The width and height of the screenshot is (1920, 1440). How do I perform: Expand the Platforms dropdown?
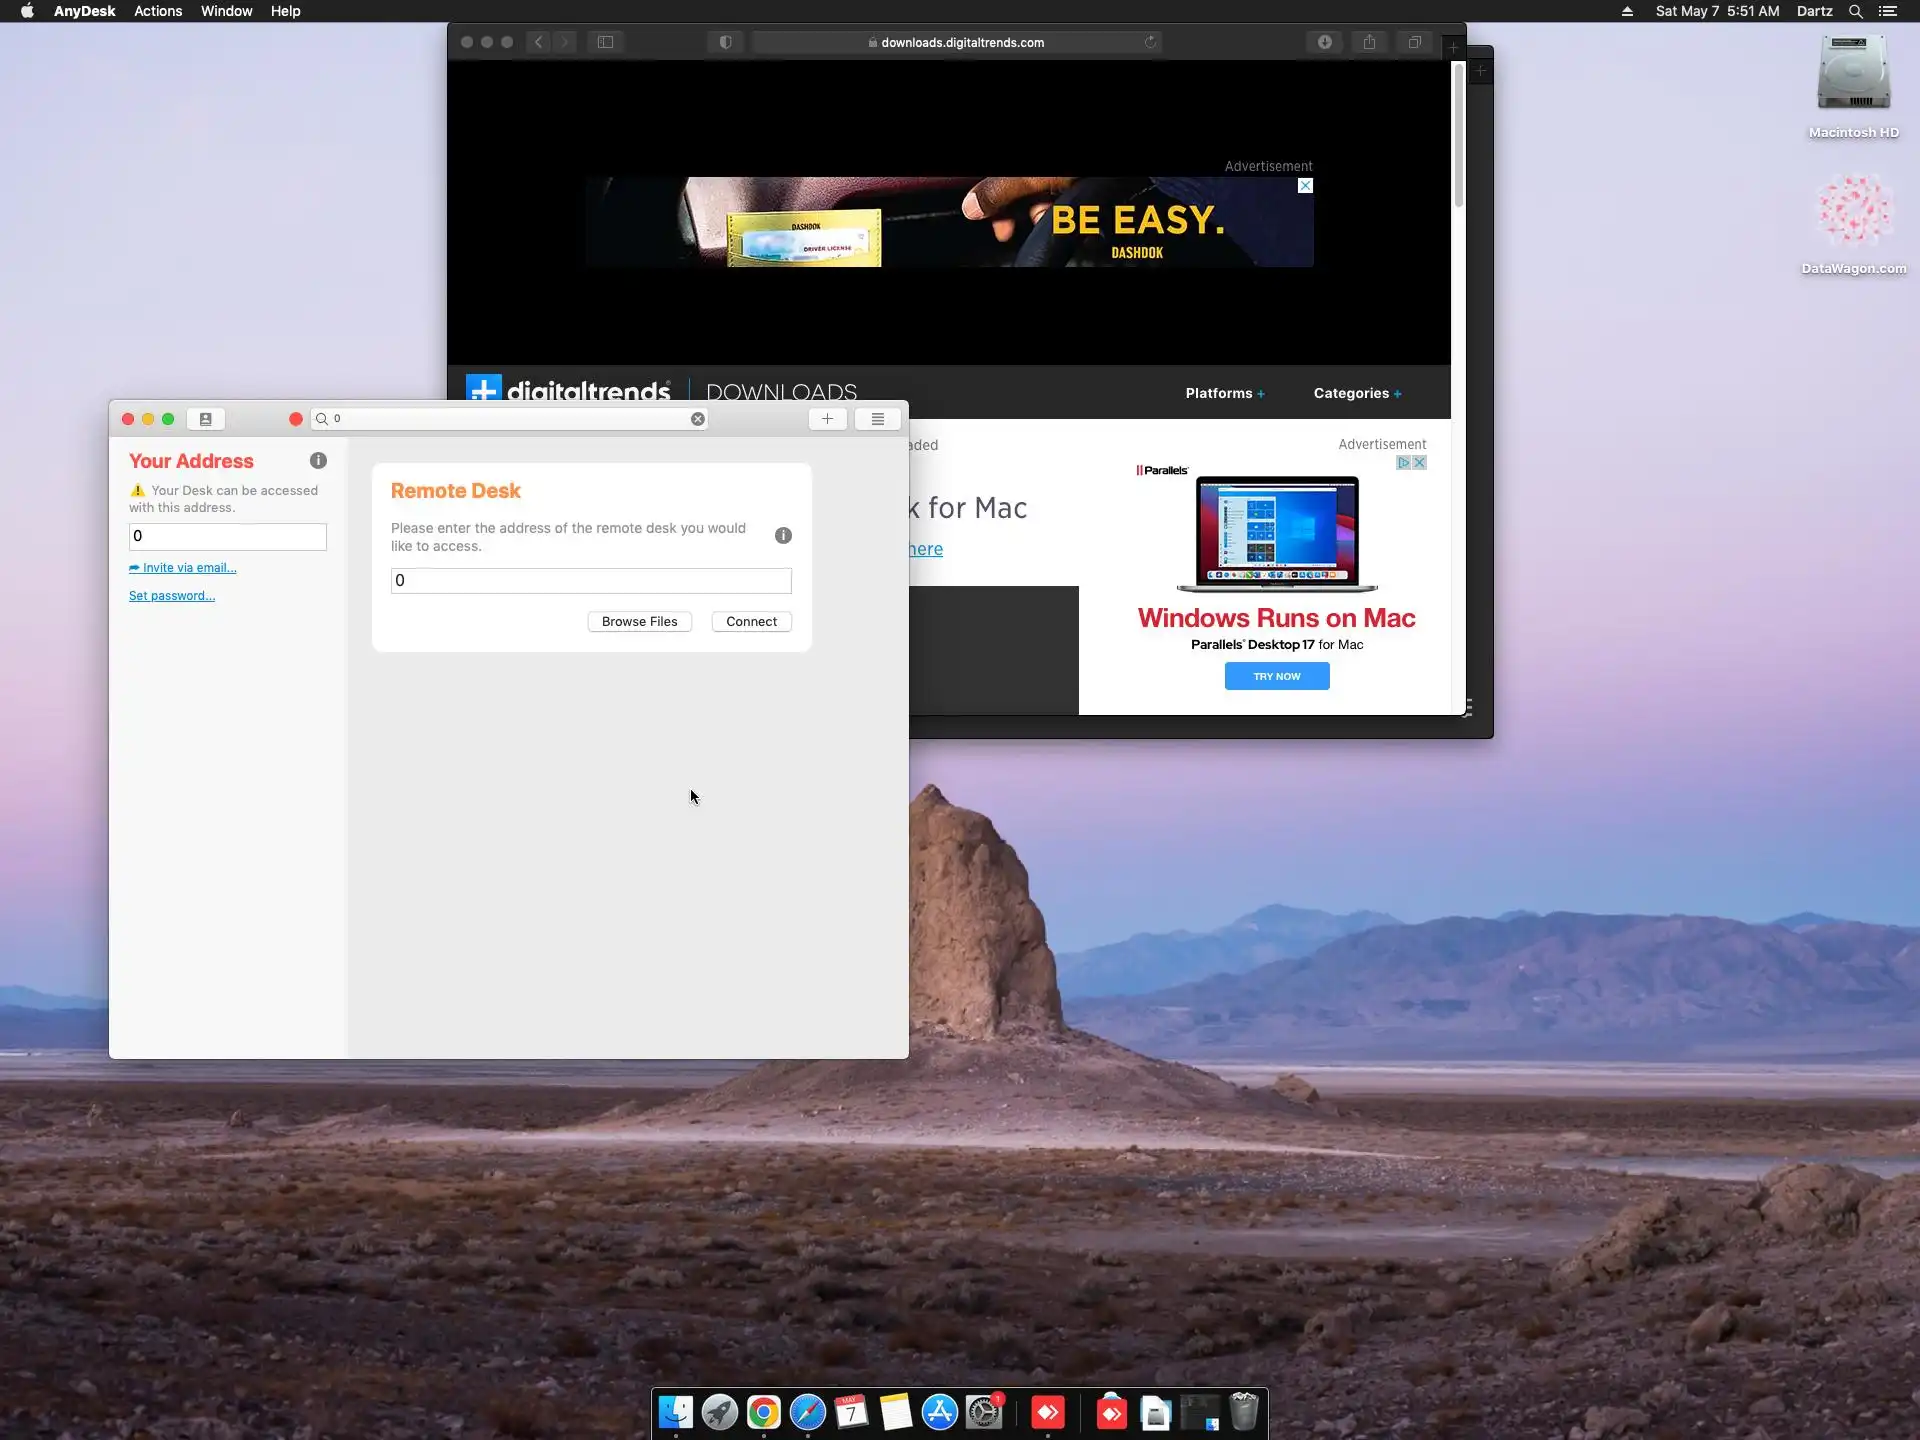[x=1224, y=393]
